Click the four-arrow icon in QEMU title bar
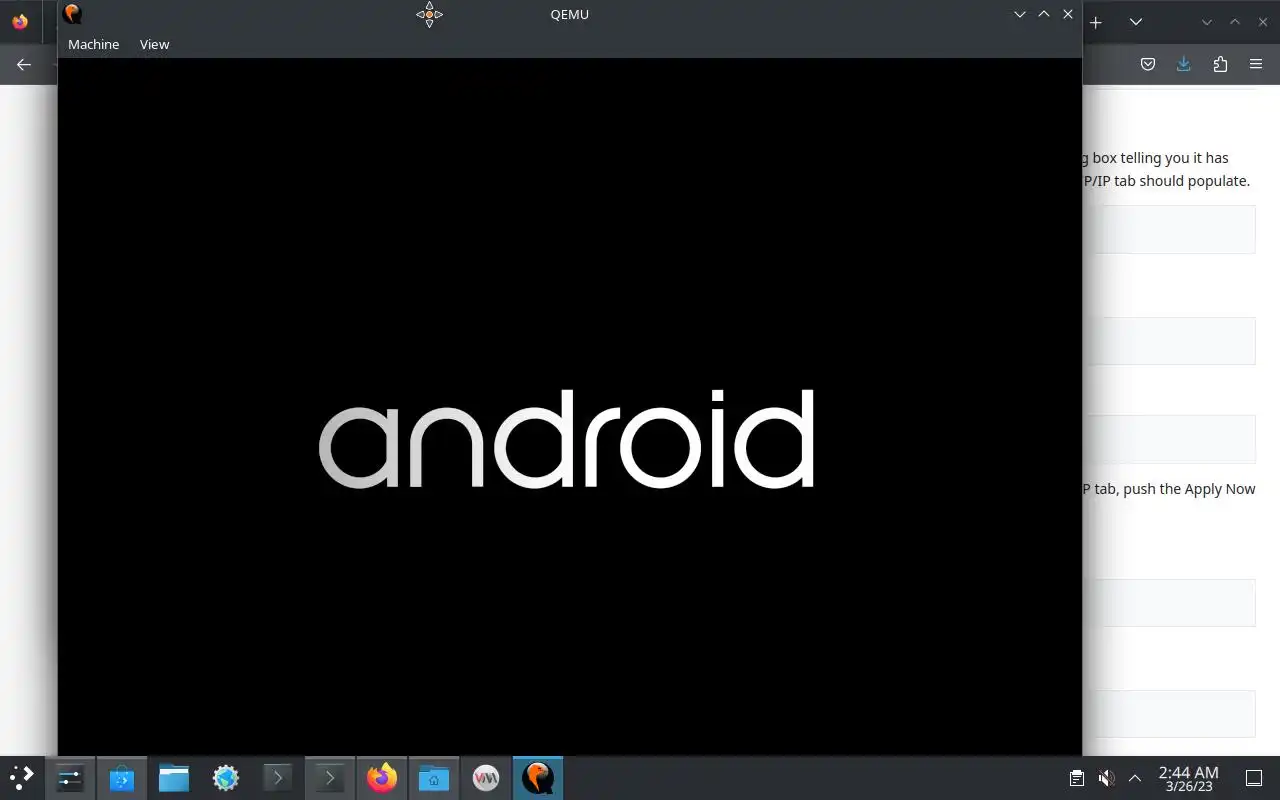Screen dimensions: 1280x800 [429, 14]
